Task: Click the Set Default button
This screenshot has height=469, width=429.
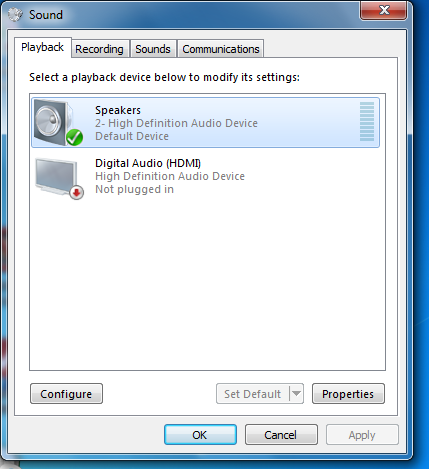Action: coord(253,394)
